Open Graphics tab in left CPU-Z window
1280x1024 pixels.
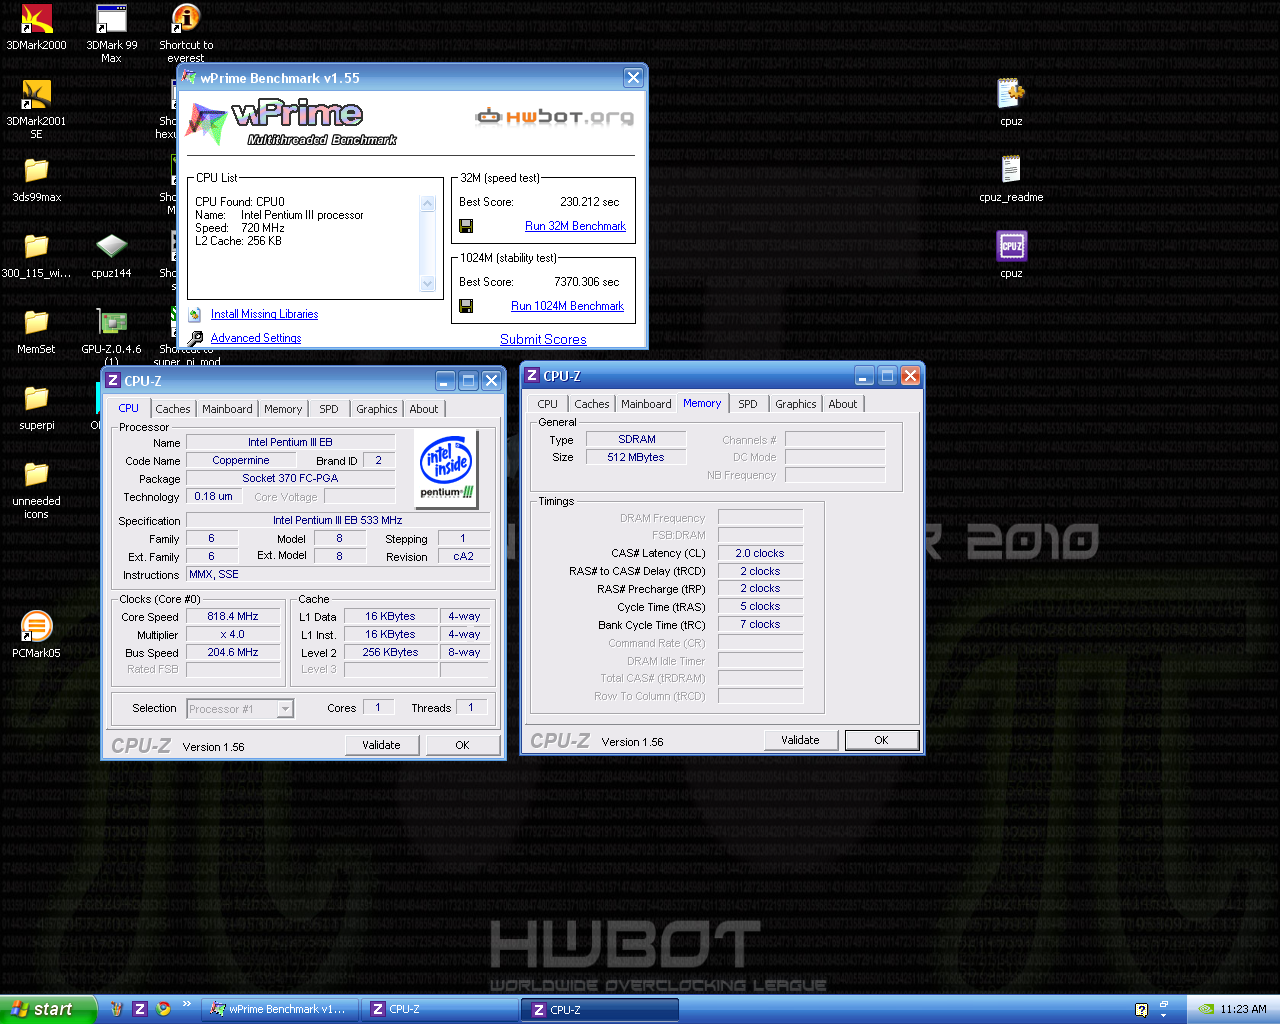coord(377,409)
